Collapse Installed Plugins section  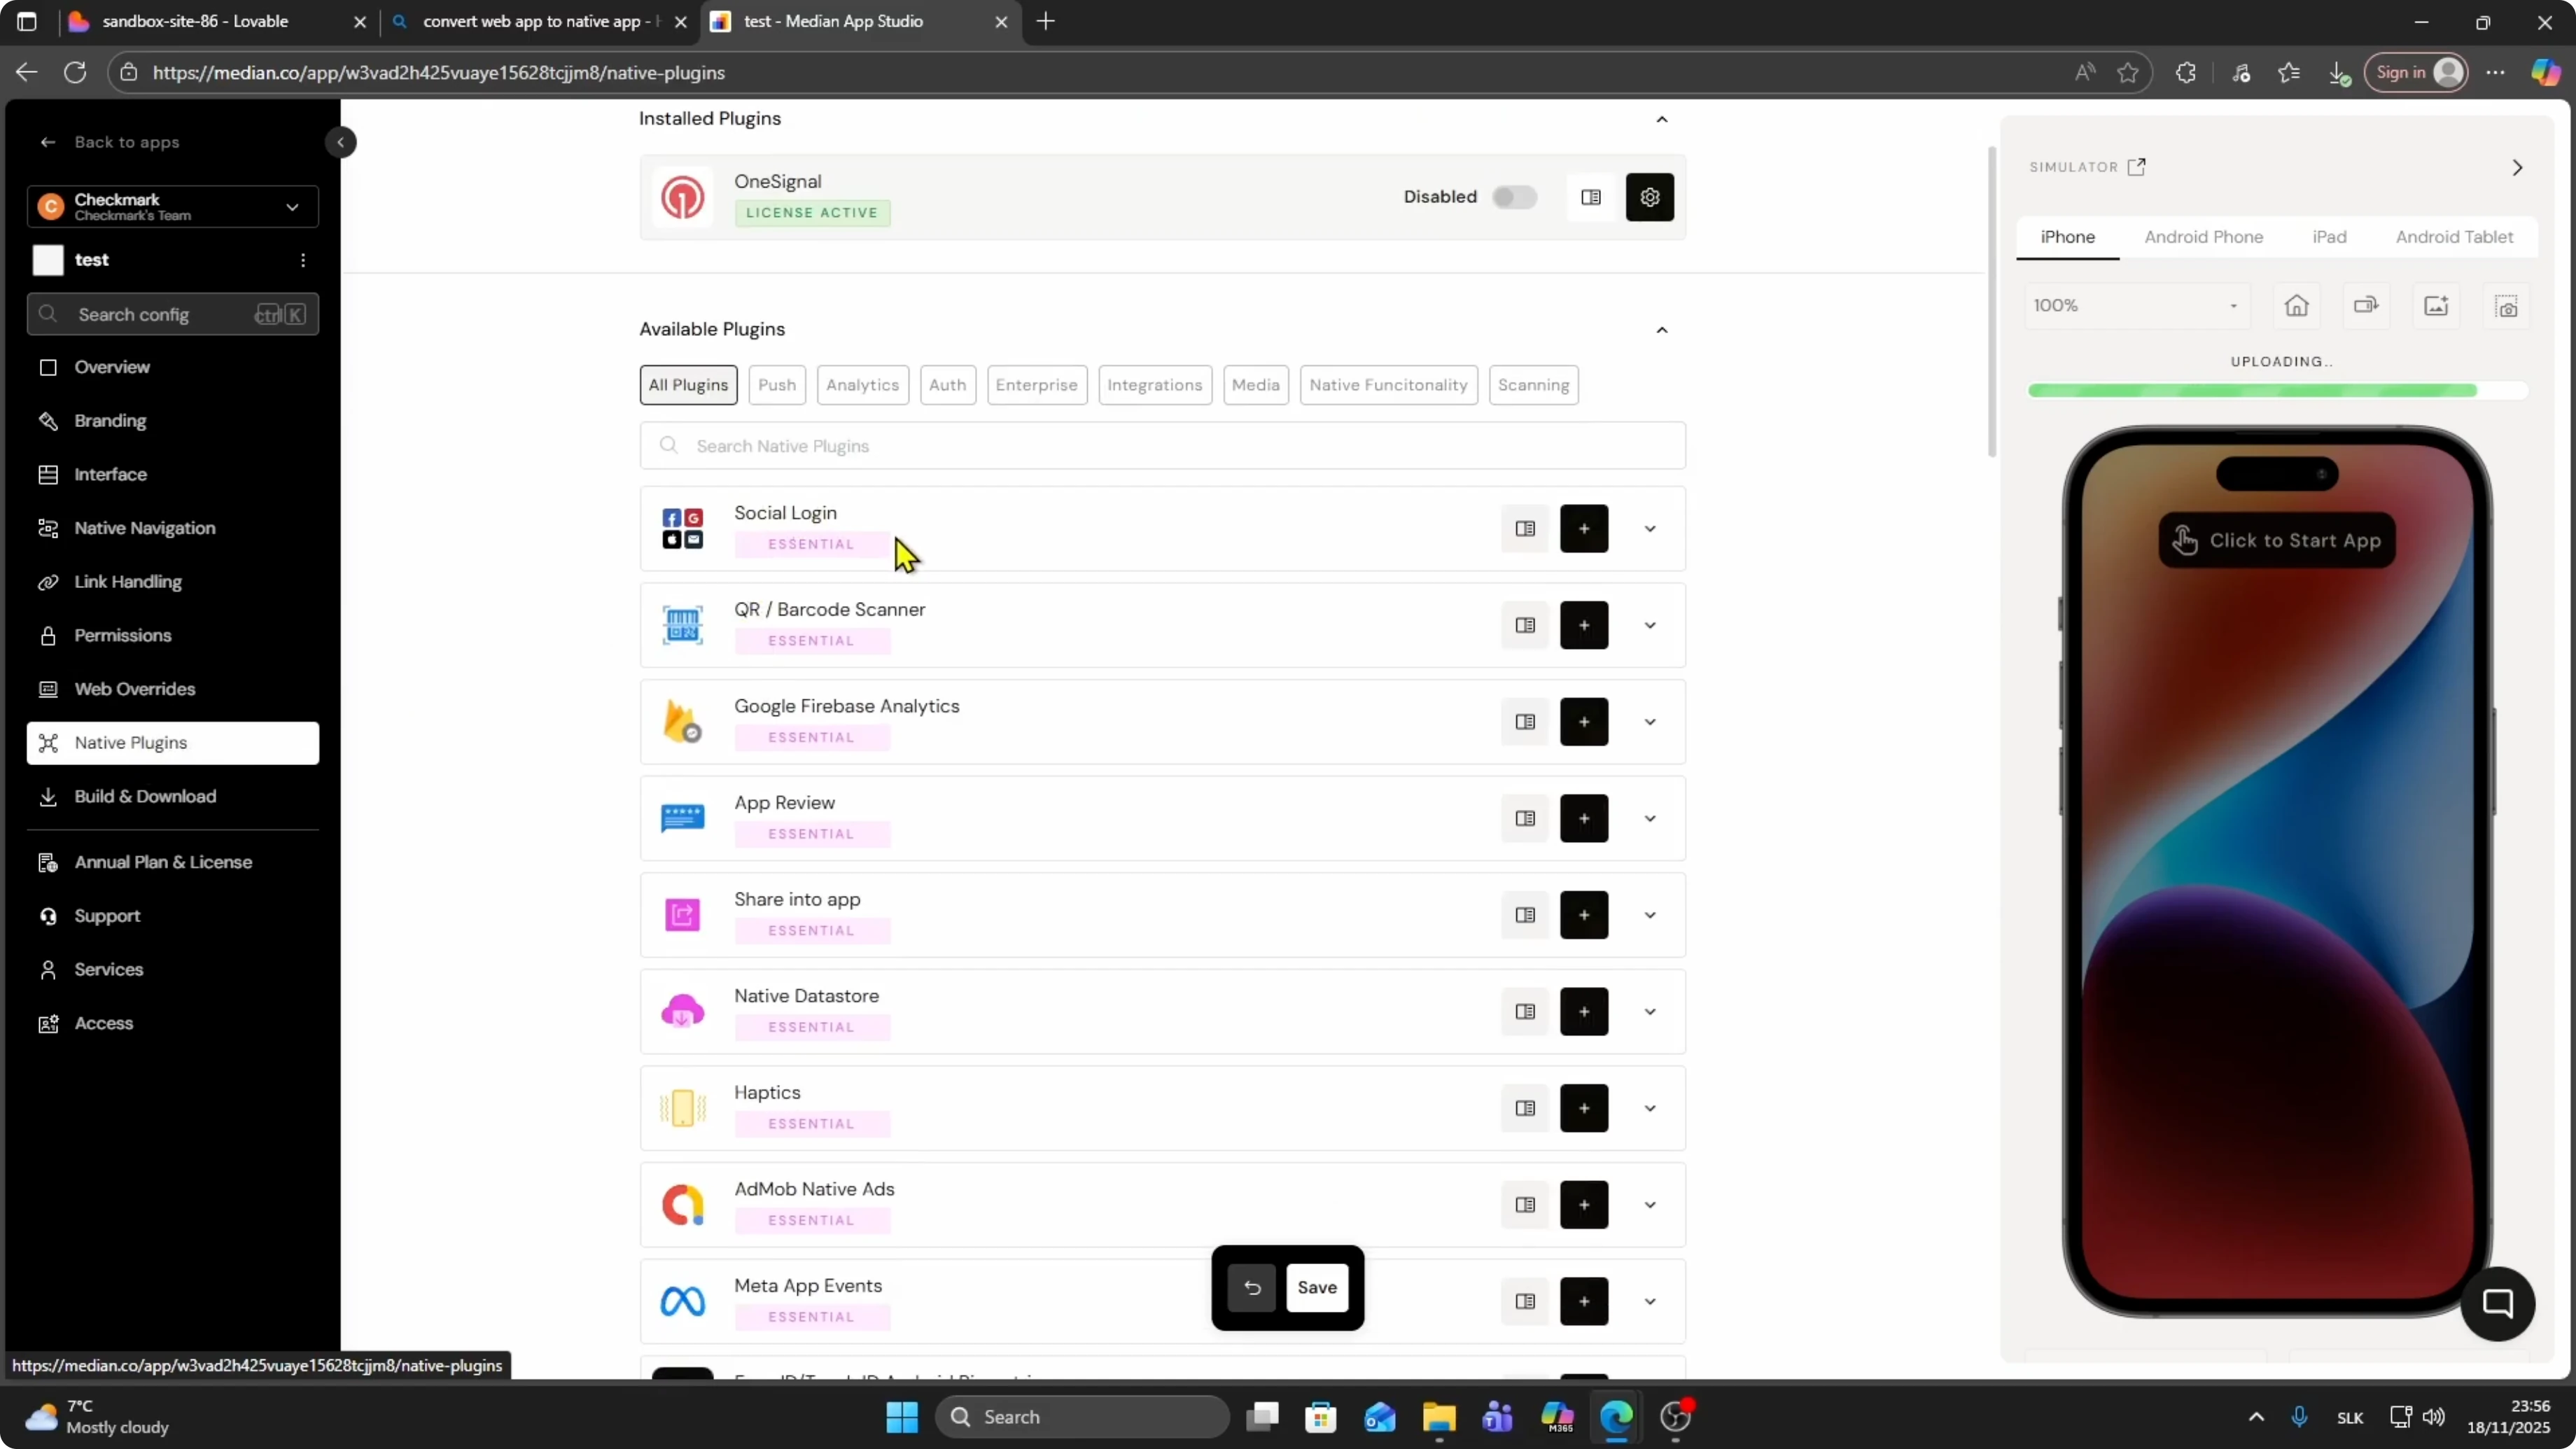pos(1661,119)
